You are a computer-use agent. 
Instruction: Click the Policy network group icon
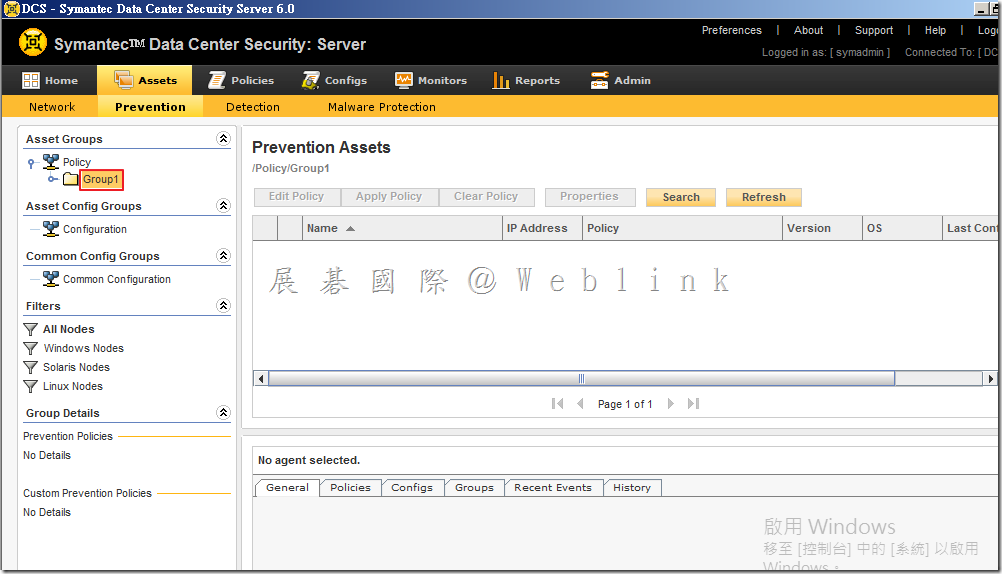[50, 162]
